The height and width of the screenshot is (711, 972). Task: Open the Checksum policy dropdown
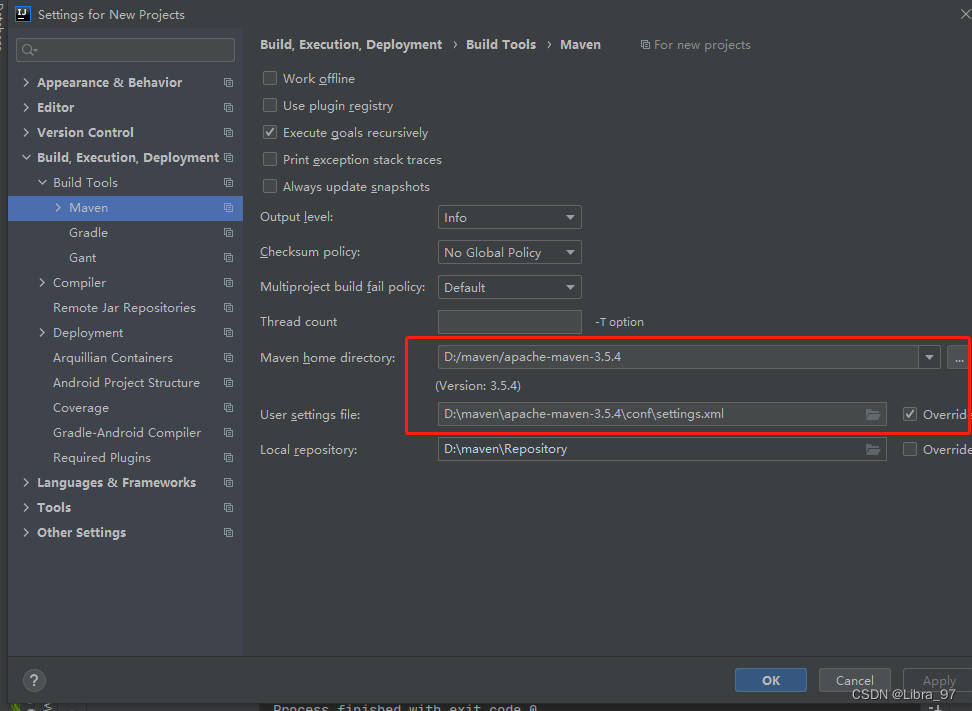(x=510, y=252)
